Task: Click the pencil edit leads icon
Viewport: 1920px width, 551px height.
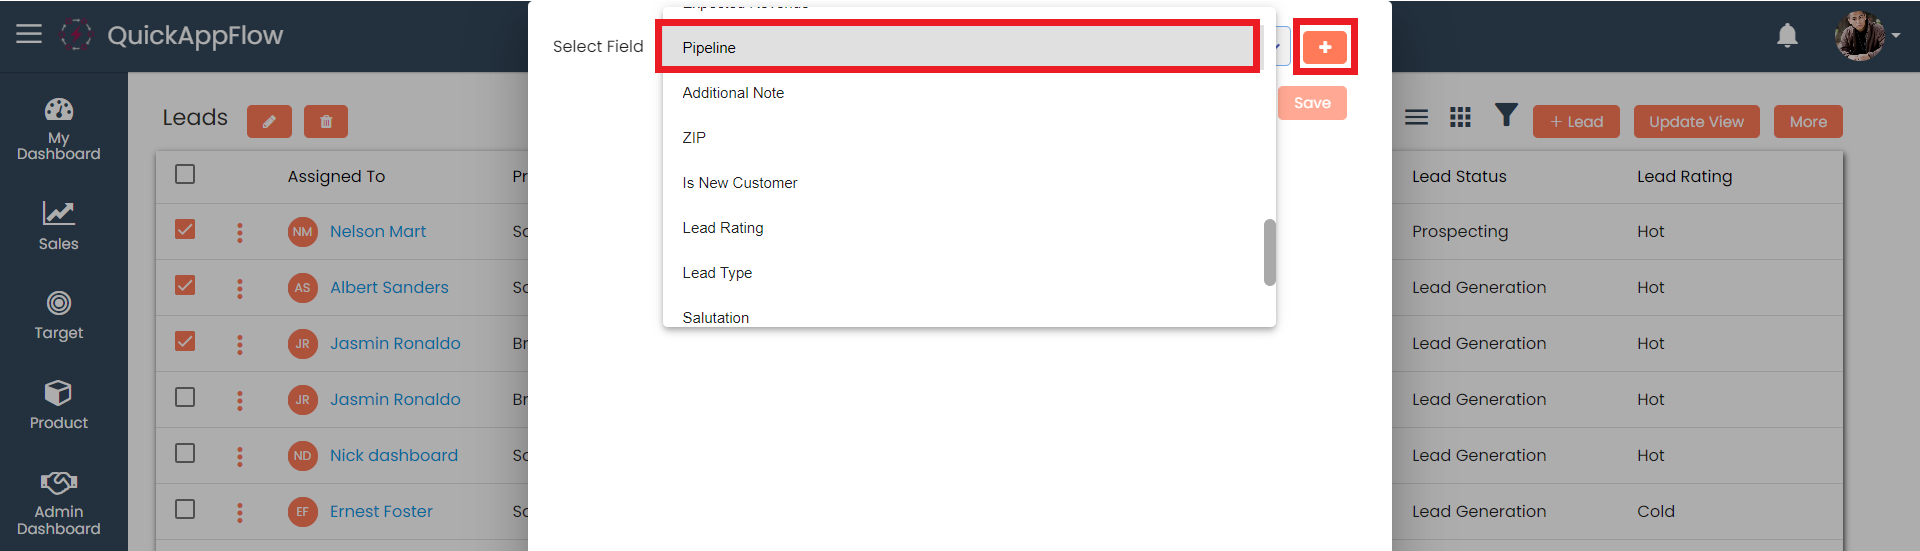Action: click(269, 122)
